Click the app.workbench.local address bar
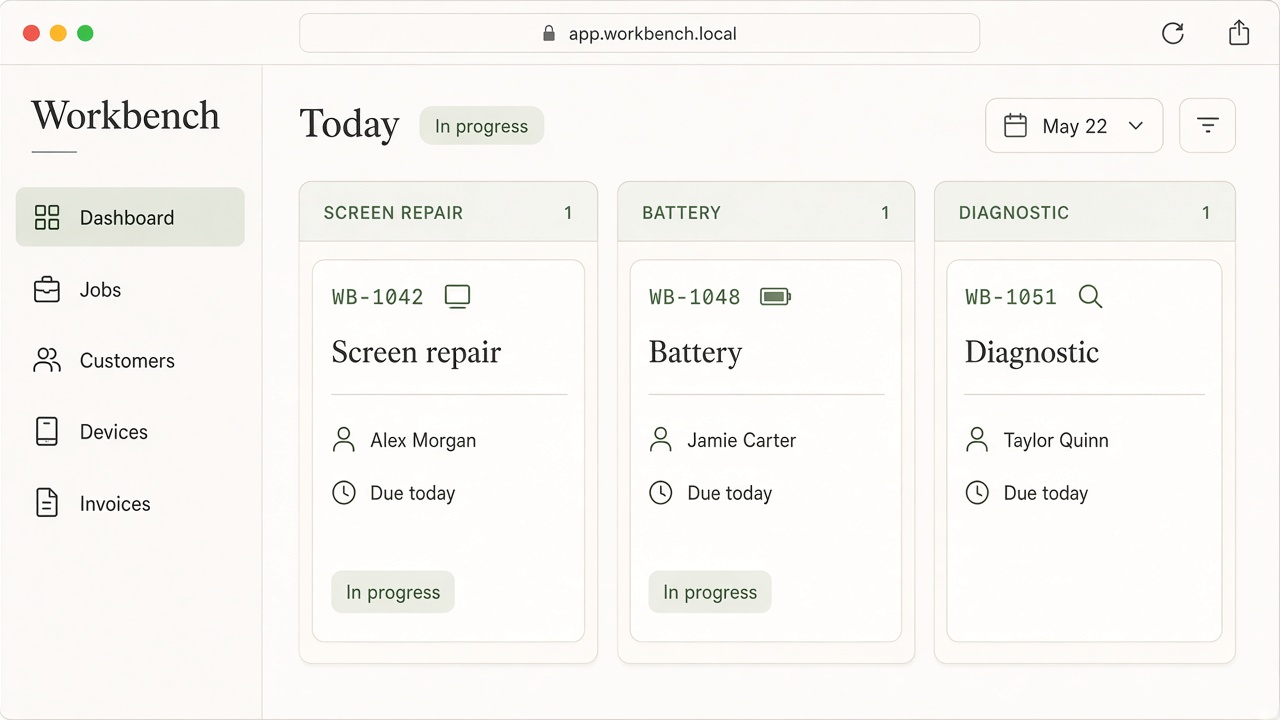 (x=639, y=33)
